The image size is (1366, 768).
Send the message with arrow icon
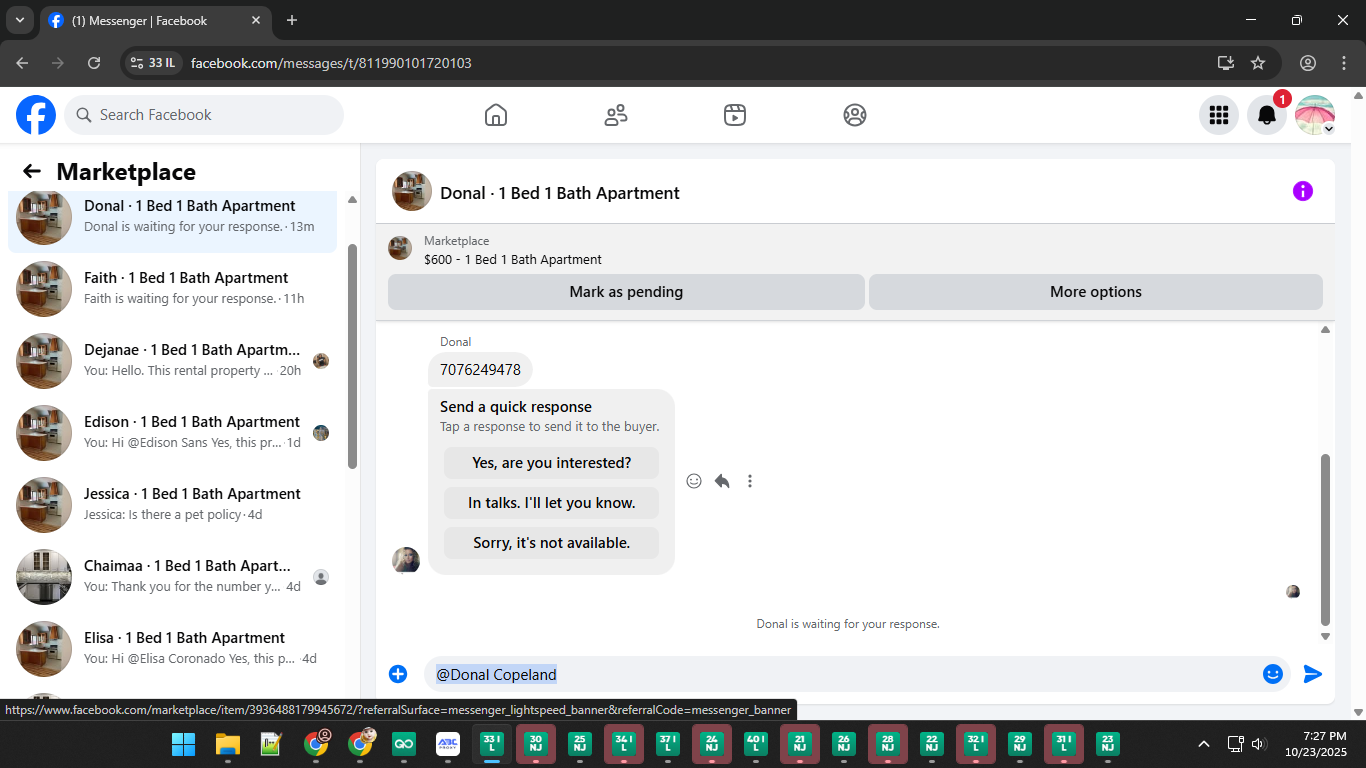[1313, 674]
